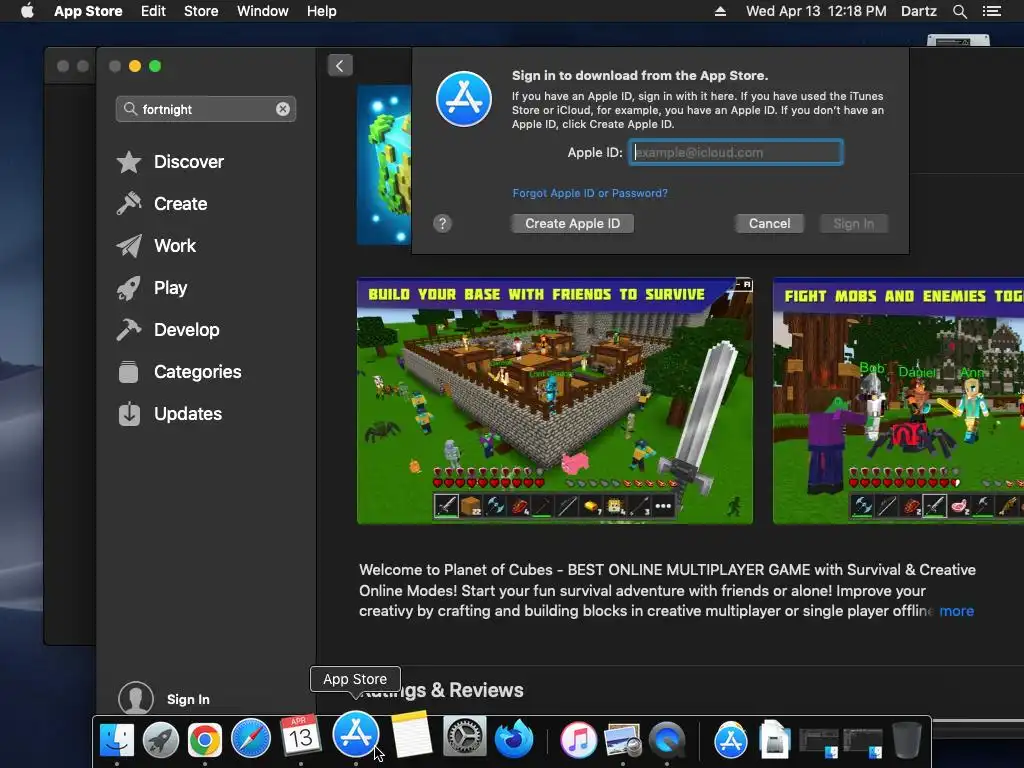Browse Categories in the sidebar
1024x768 pixels.
178,372
